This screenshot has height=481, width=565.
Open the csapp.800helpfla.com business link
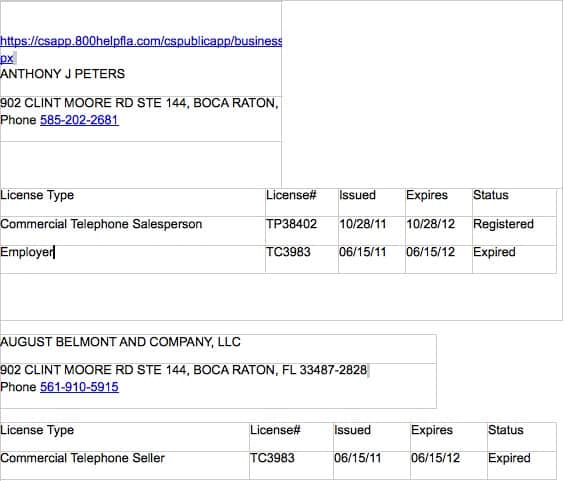pyautogui.click(x=141, y=41)
